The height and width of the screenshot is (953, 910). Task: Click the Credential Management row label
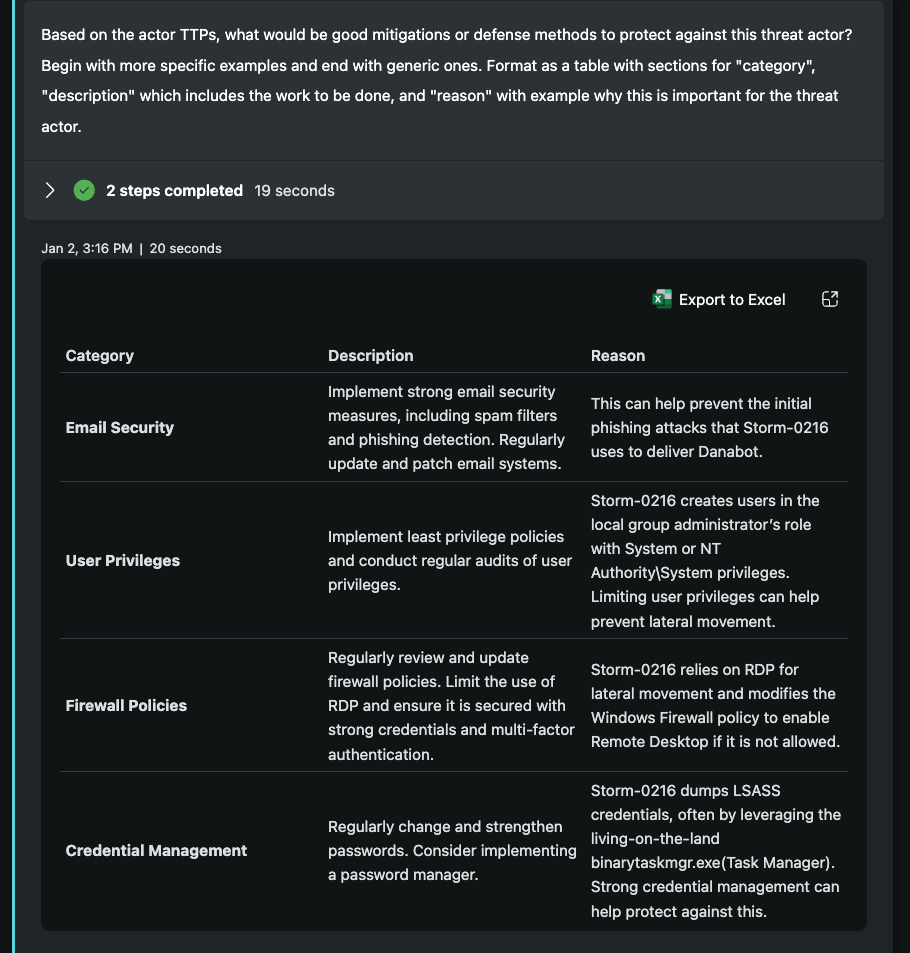pos(156,850)
